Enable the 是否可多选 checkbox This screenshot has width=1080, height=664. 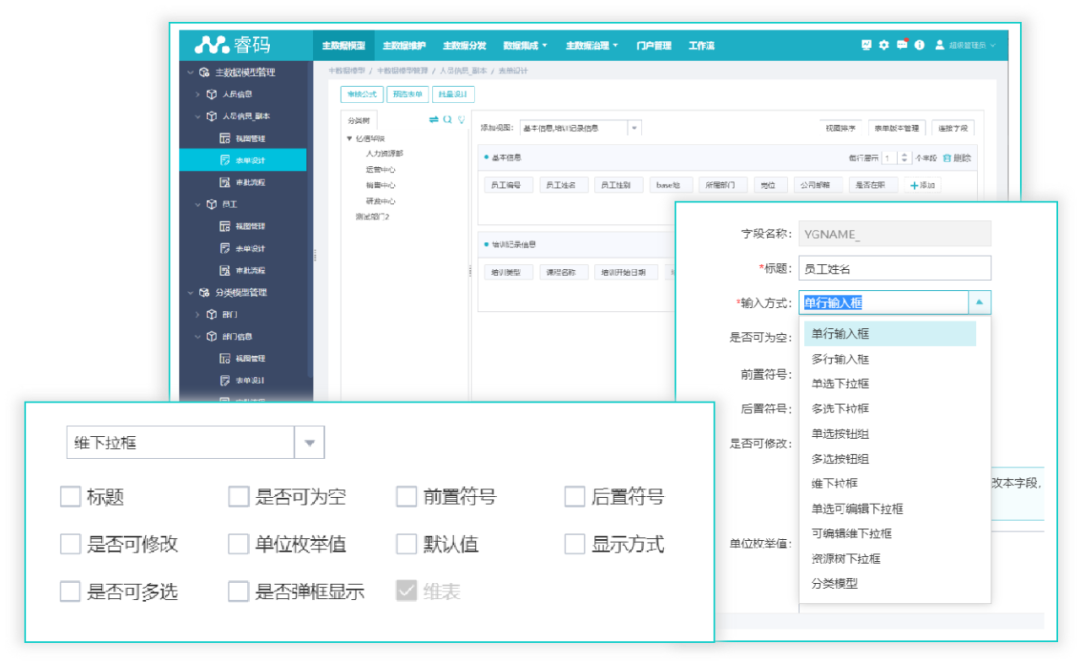(x=70, y=591)
